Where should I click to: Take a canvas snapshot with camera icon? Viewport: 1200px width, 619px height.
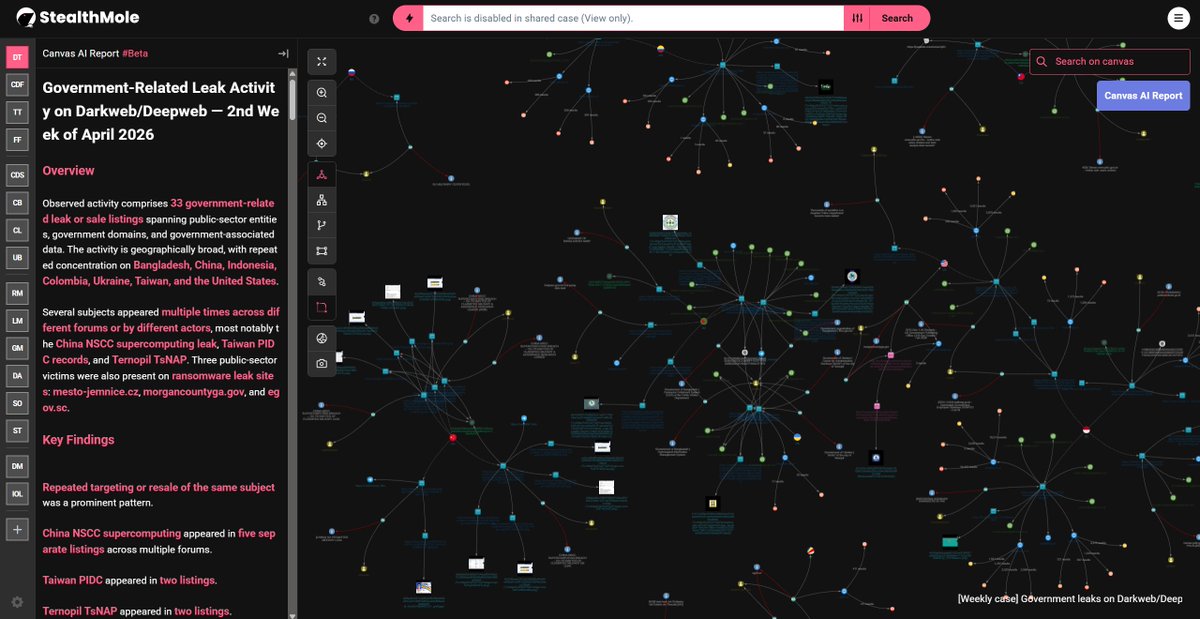322,364
